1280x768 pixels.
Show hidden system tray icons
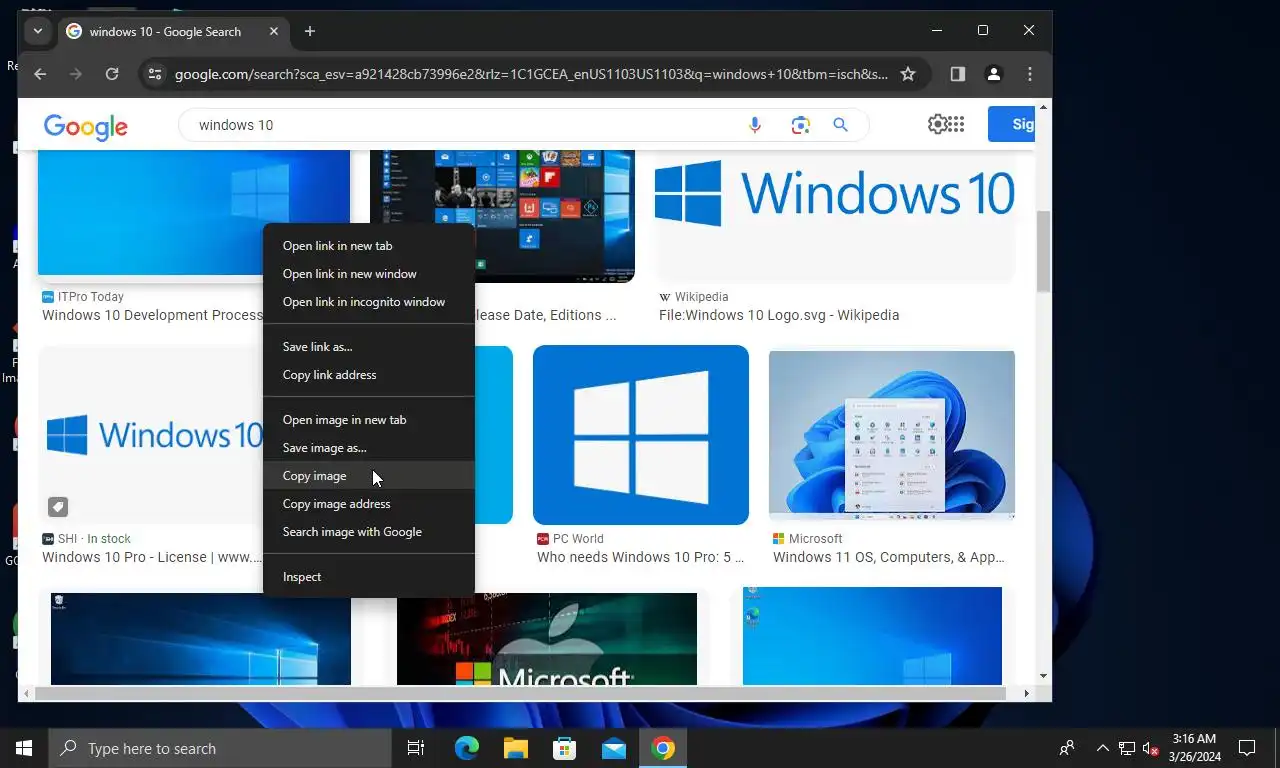click(1103, 748)
